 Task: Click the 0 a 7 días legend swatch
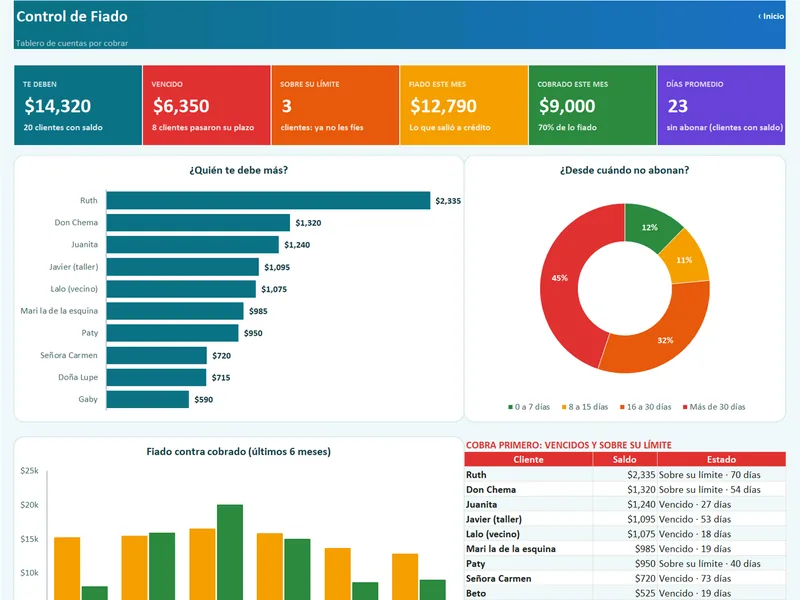coord(510,407)
